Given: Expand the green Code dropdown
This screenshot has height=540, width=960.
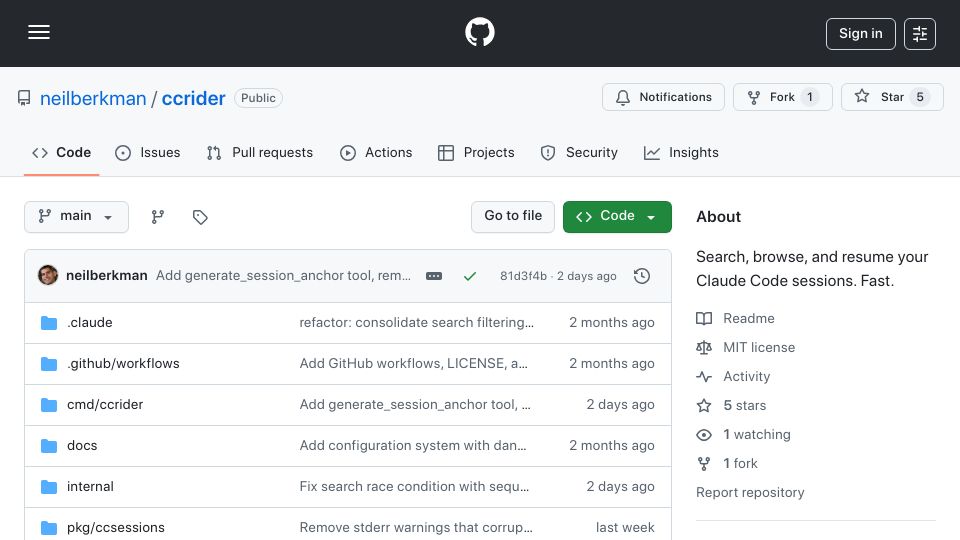Looking at the screenshot, I should [x=617, y=217].
